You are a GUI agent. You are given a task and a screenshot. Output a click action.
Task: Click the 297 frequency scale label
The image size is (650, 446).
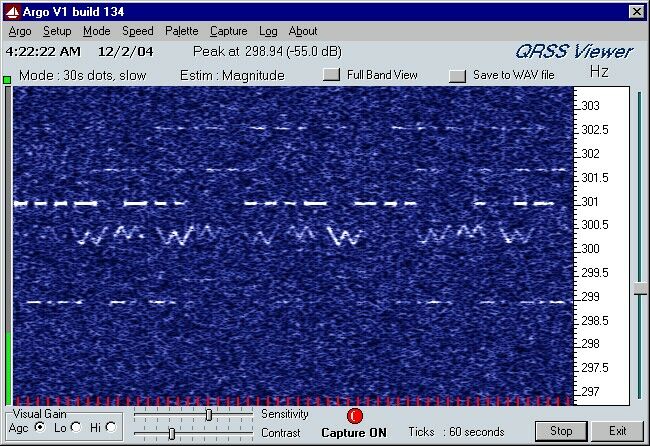pyautogui.click(x=590, y=392)
